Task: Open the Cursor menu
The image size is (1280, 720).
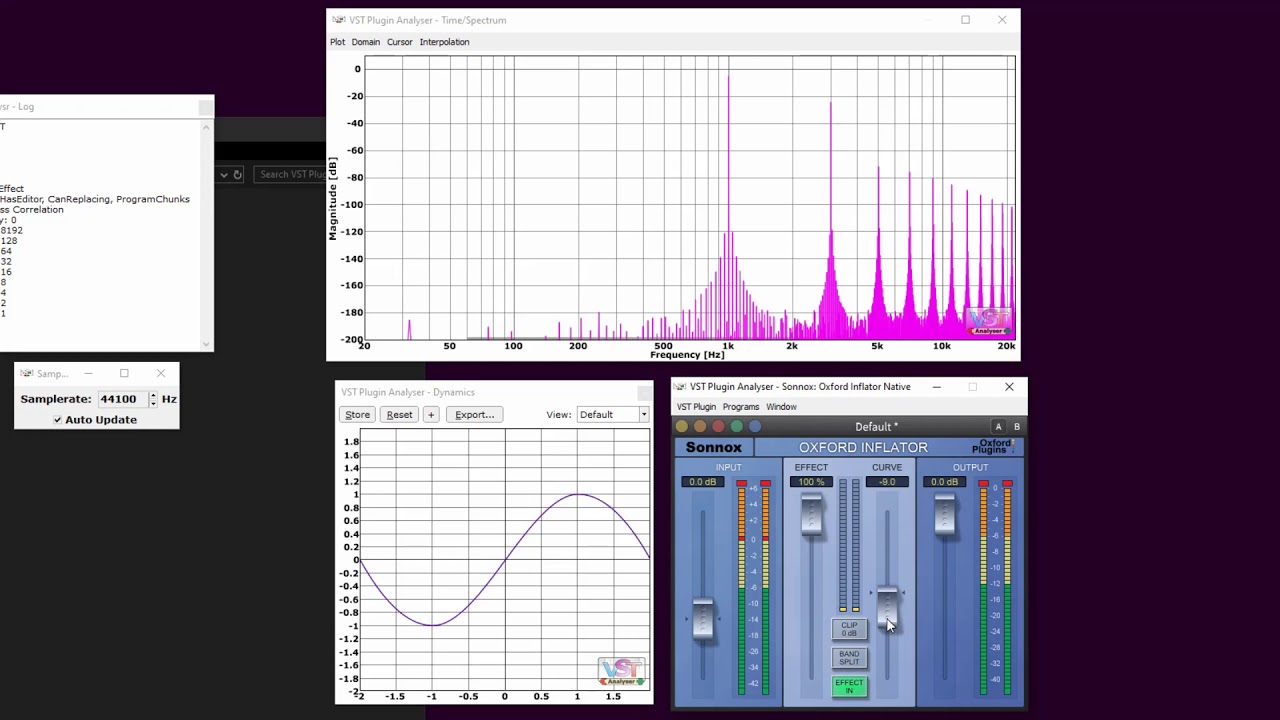Action: point(399,42)
